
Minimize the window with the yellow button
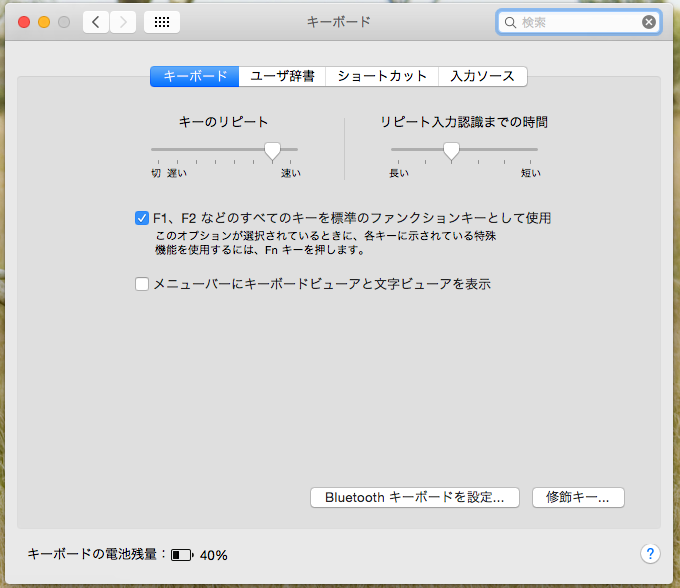(x=44, y=22)
